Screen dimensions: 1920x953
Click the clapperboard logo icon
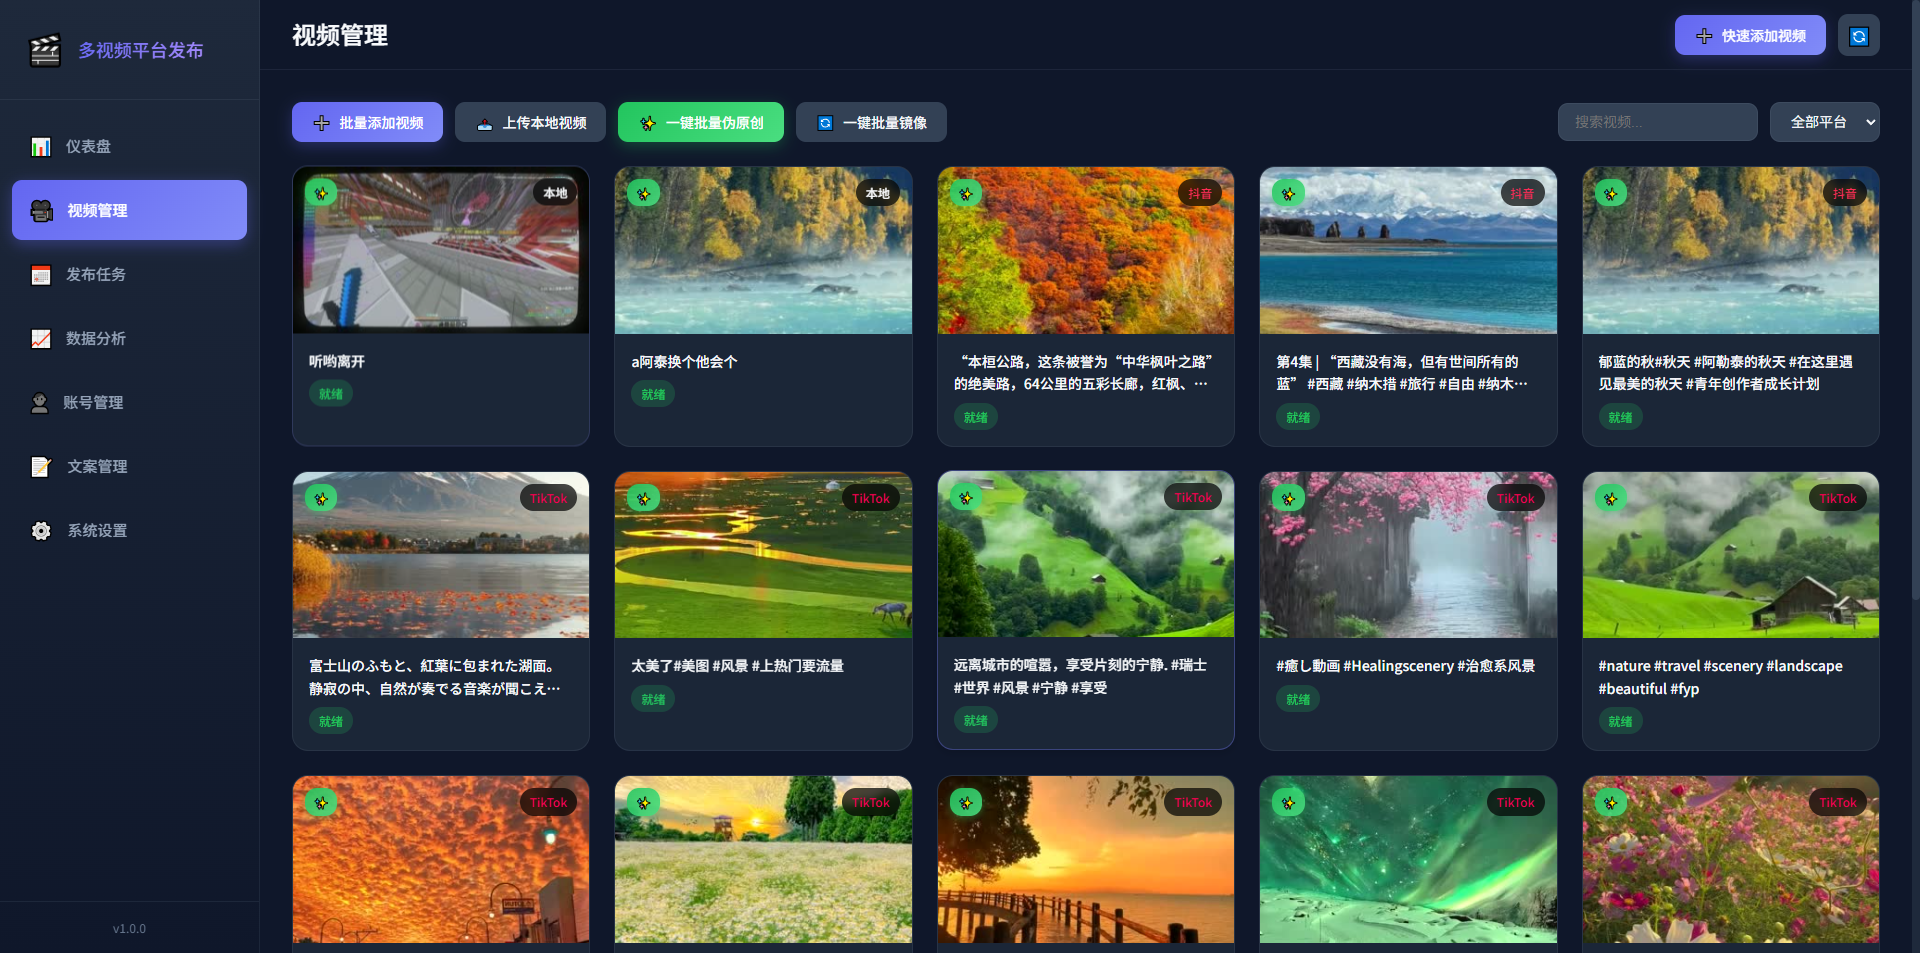coord(45,50)
